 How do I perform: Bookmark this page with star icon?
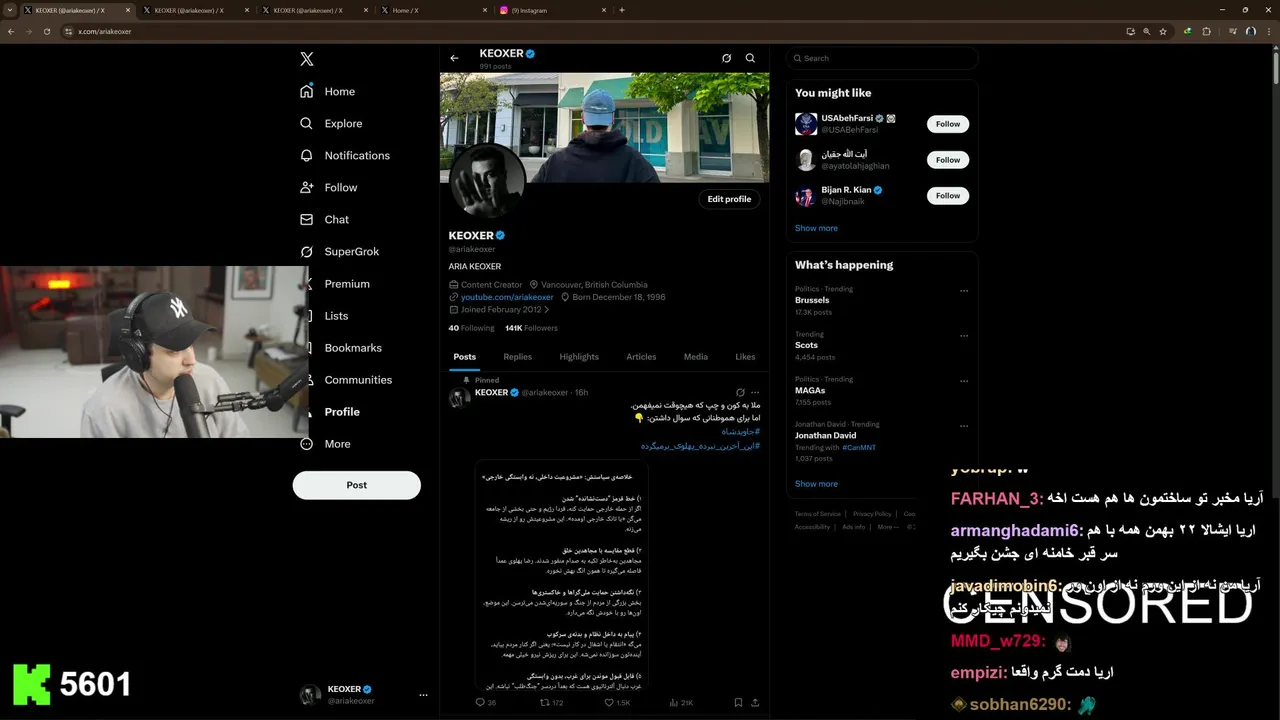point(1163,31)
